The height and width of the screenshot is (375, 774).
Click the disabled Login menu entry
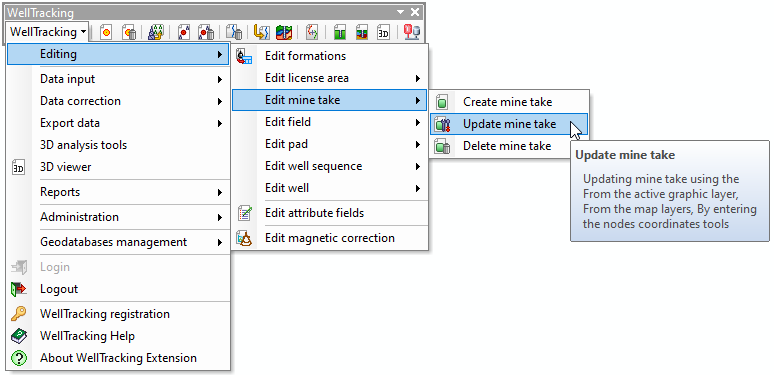click(118, 267)
